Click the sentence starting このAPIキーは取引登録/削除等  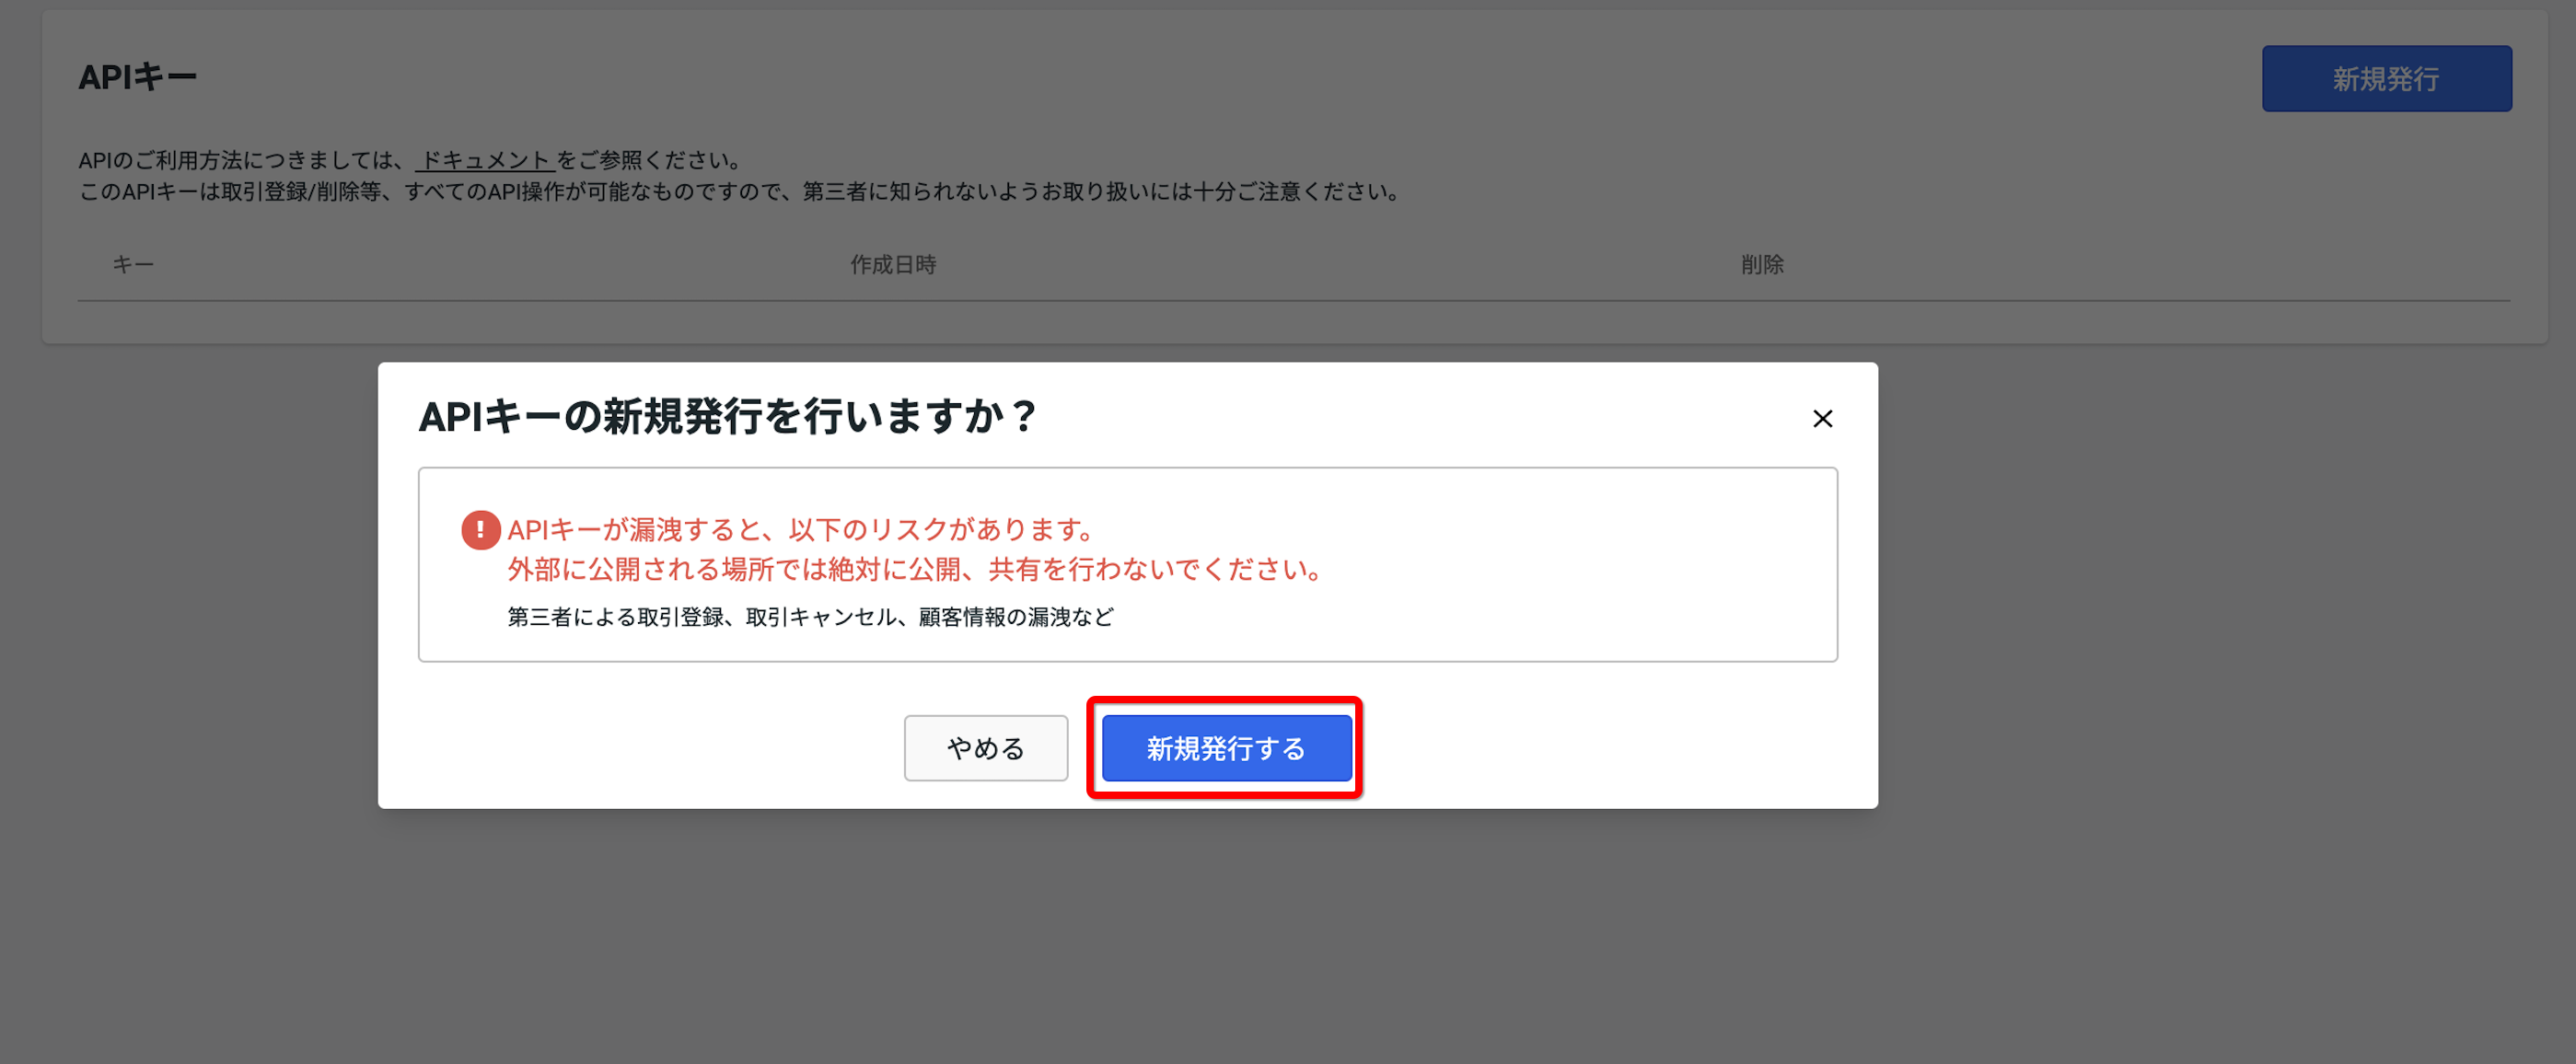[x=741, y=192]
